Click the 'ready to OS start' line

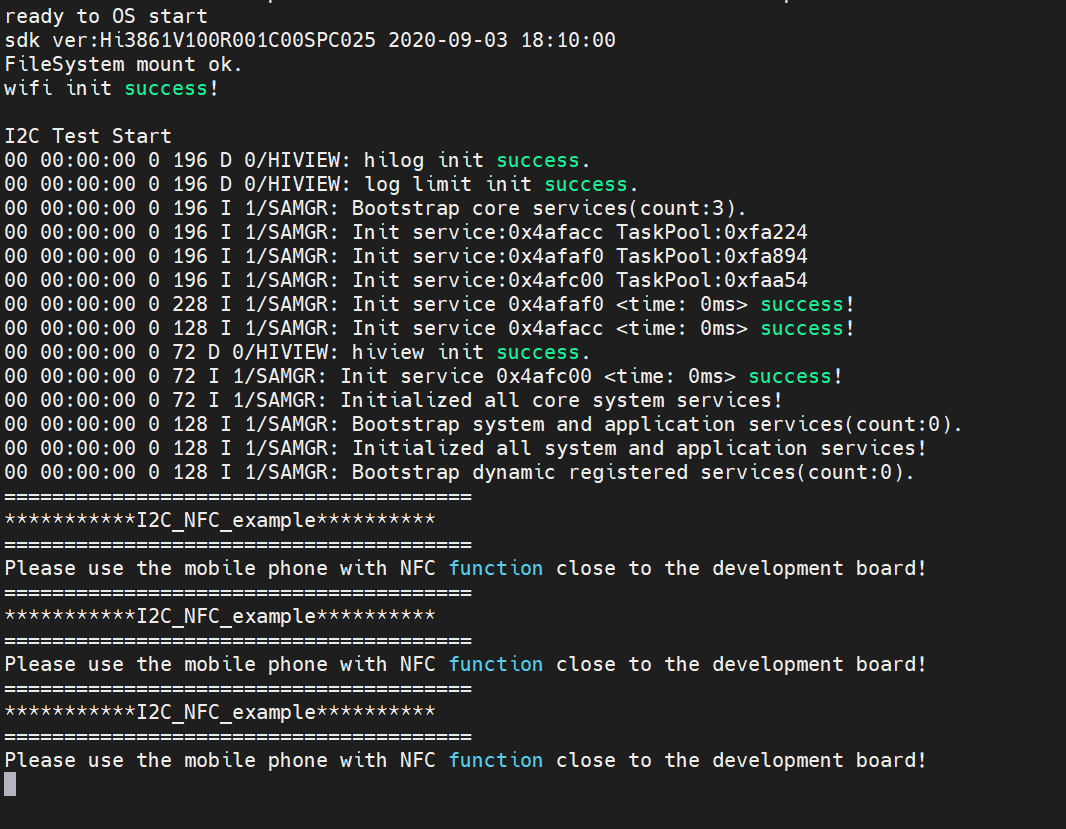click(x=105, y=16)
